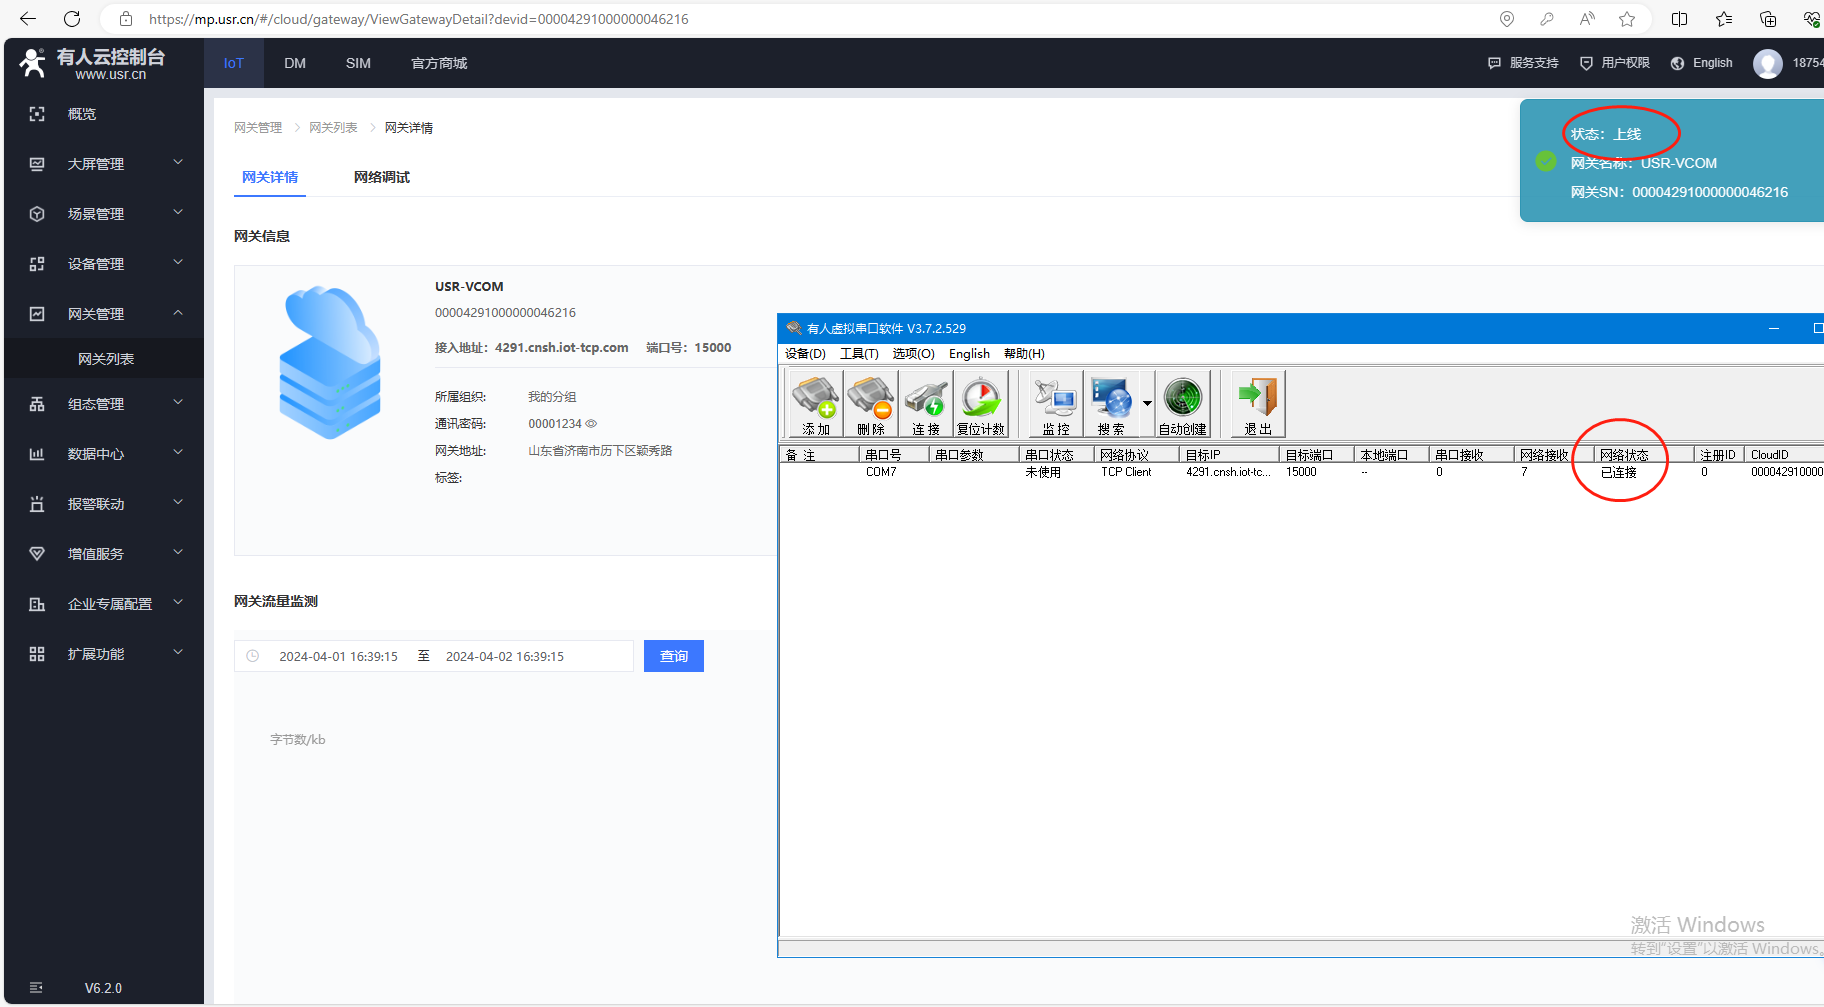Screen dimensions: 1824x1007
Task: Click 服务支持 in the header
Action: 1523,63
